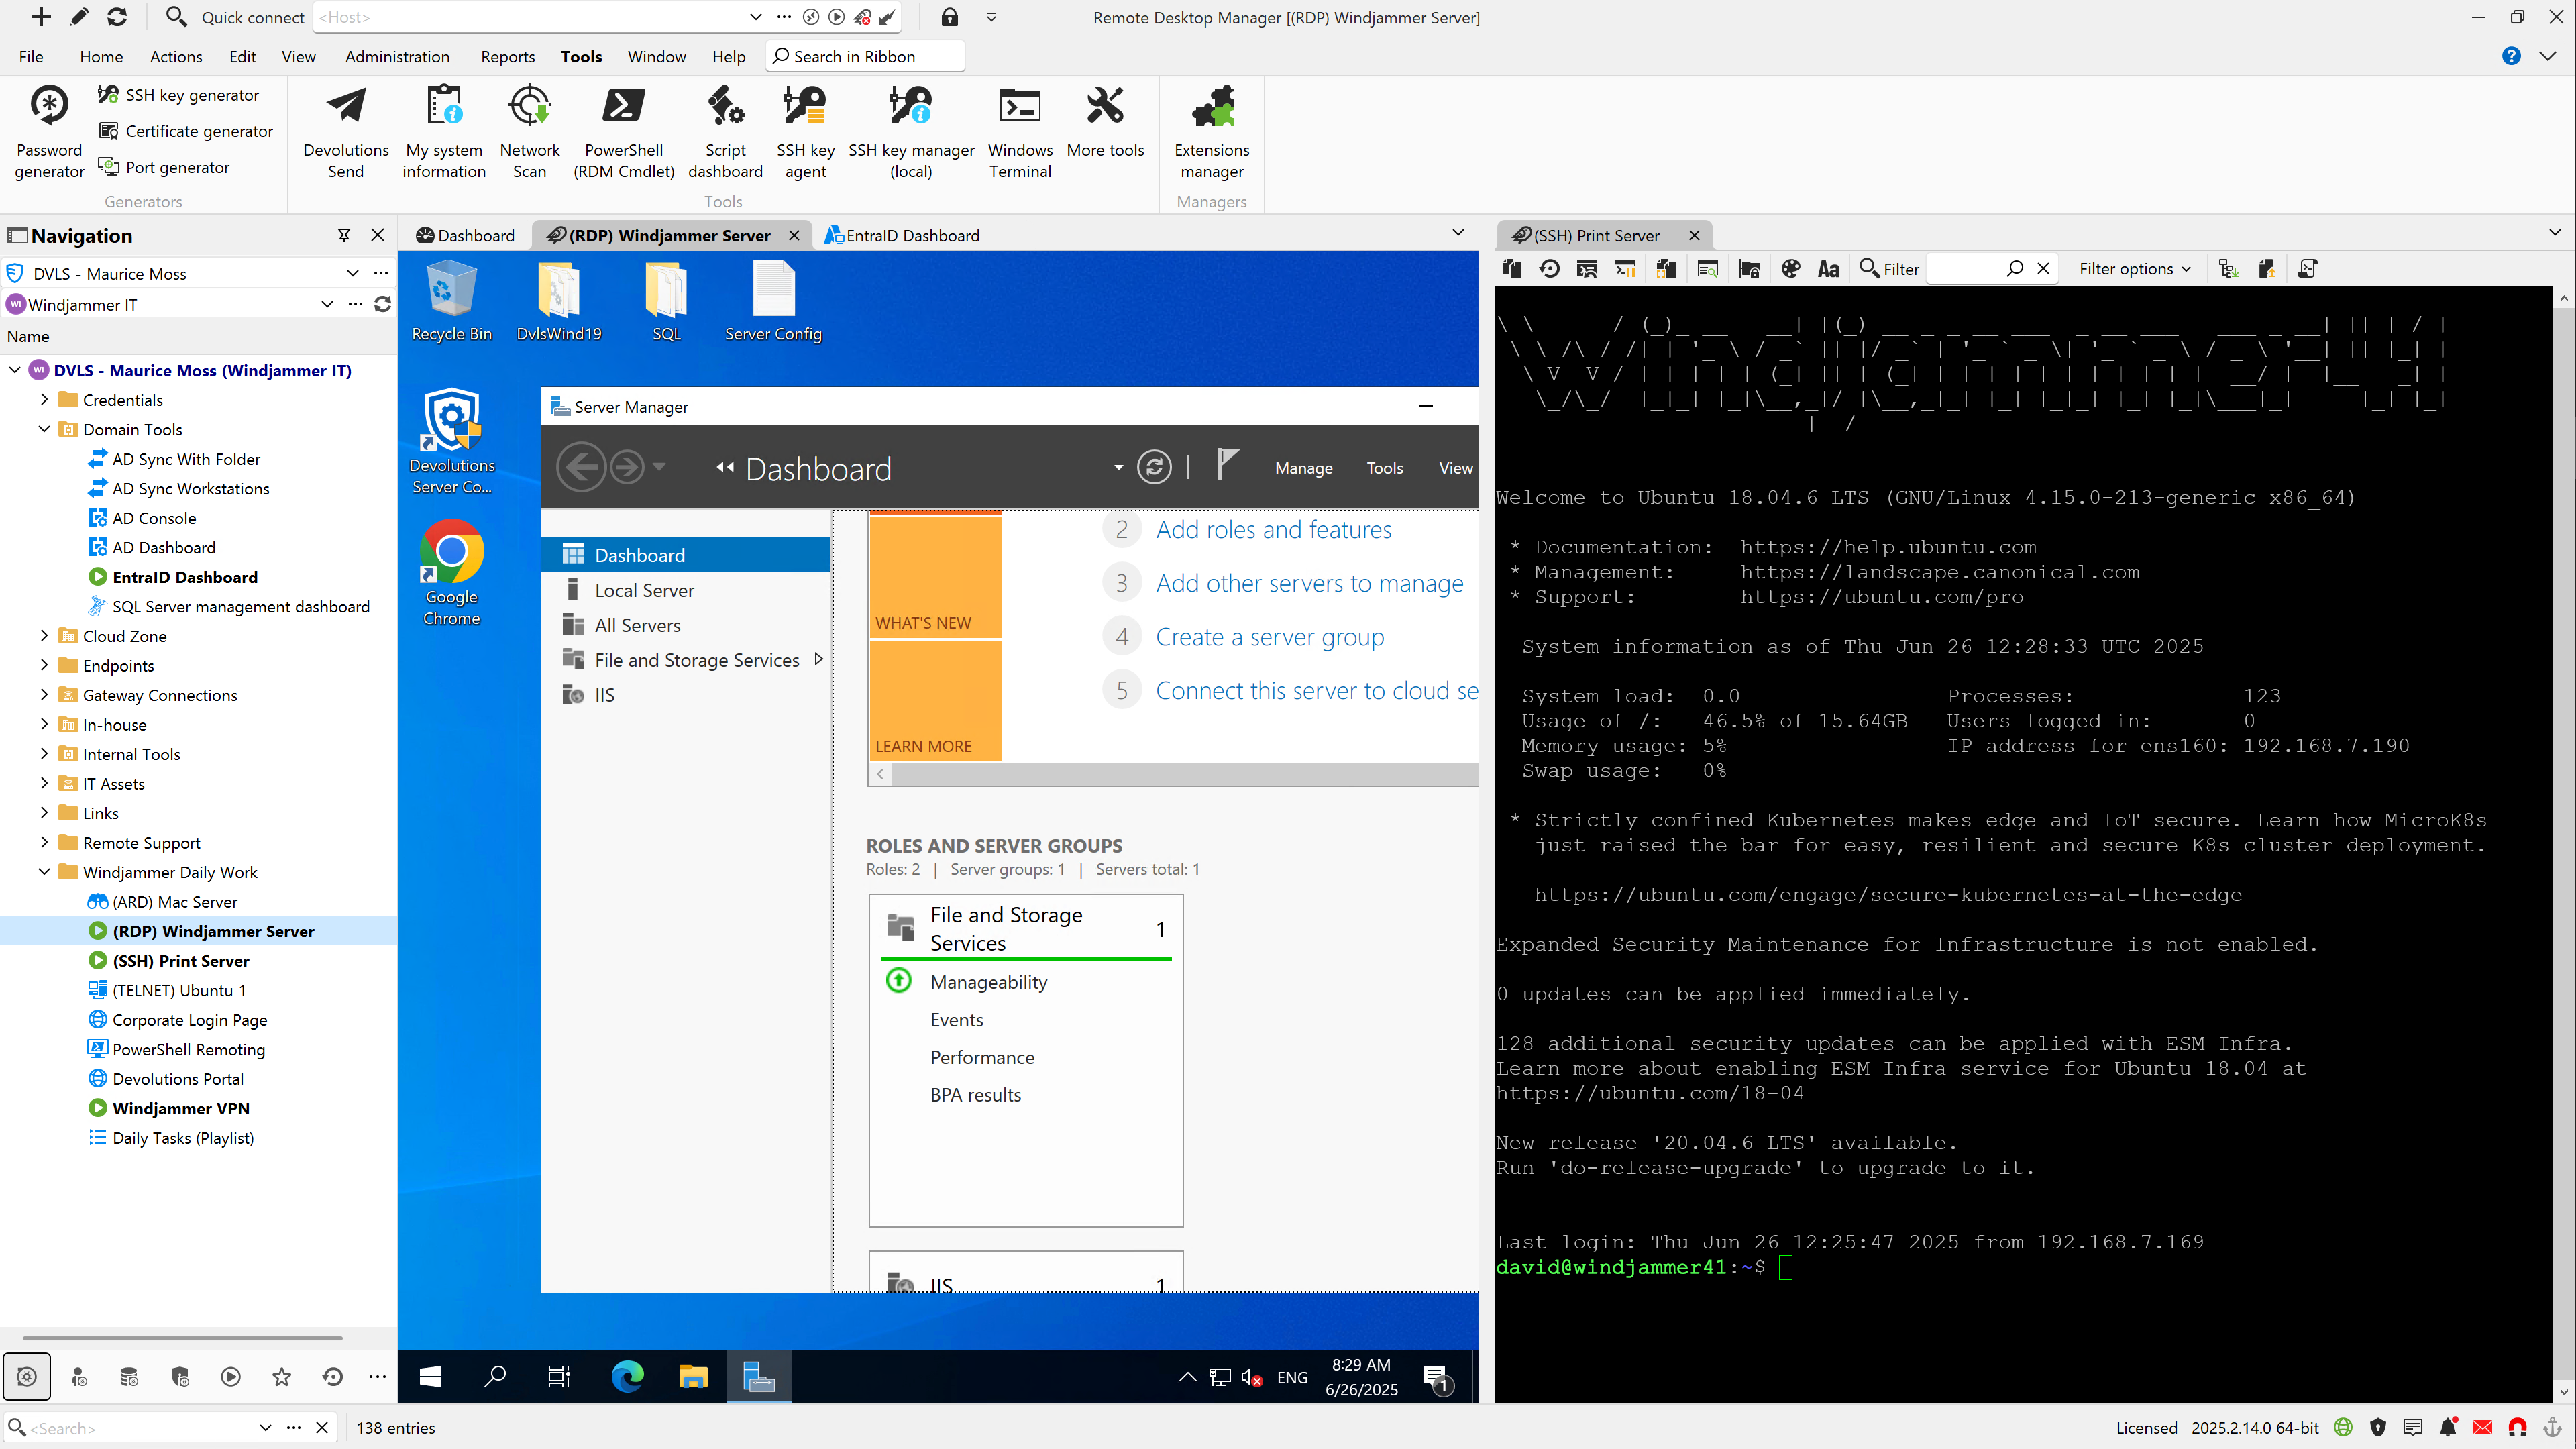Open the color palette in the terminal toolbar
This screenshot has height=1449, width=2576.
point(1790,268)
